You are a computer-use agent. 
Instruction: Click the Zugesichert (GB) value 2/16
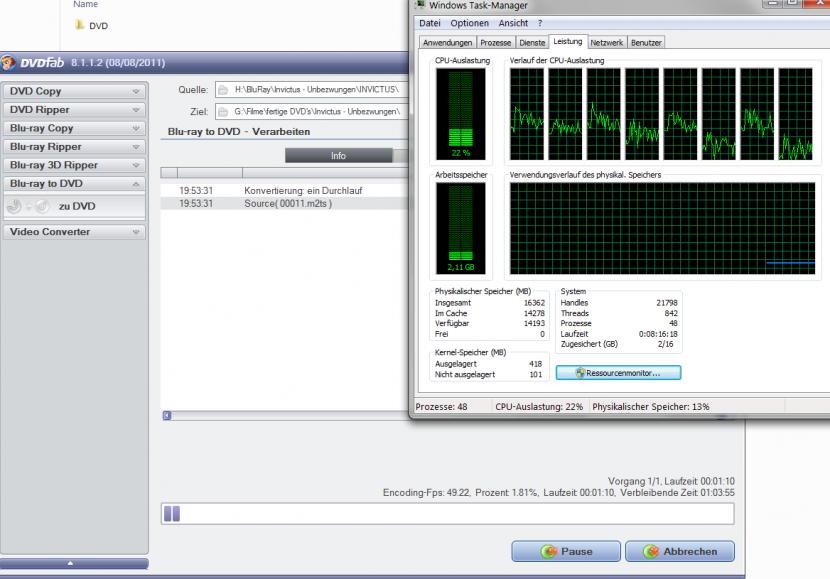click(665, 344)
